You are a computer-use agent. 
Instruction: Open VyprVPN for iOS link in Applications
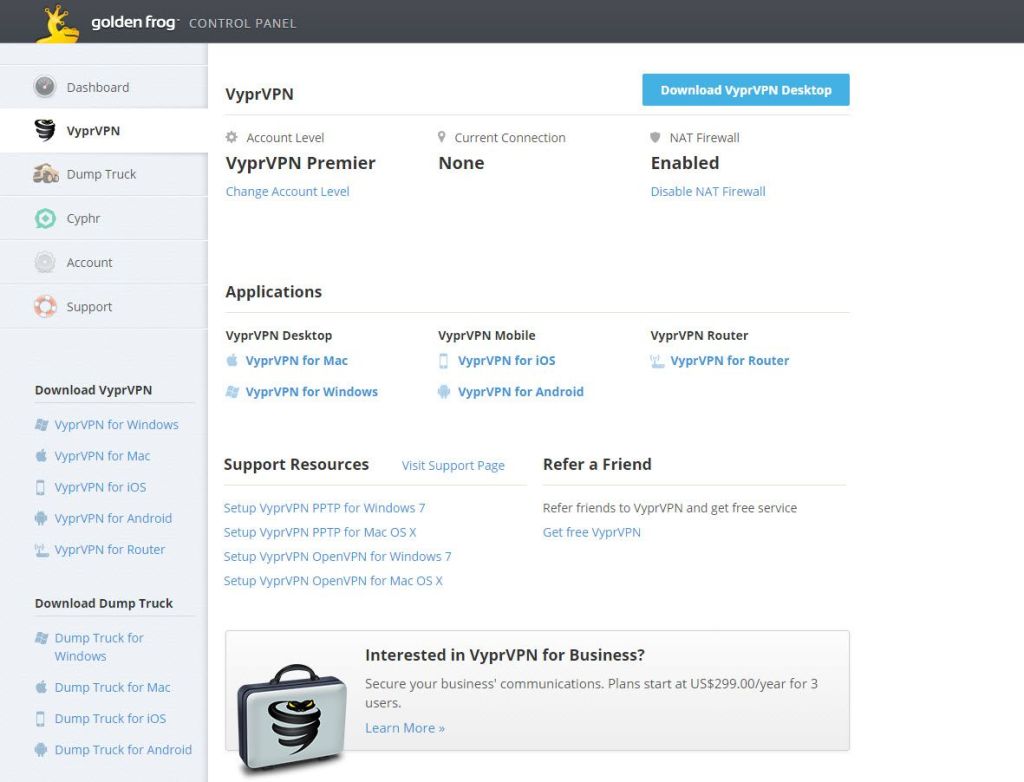click(x=506, y=361)
